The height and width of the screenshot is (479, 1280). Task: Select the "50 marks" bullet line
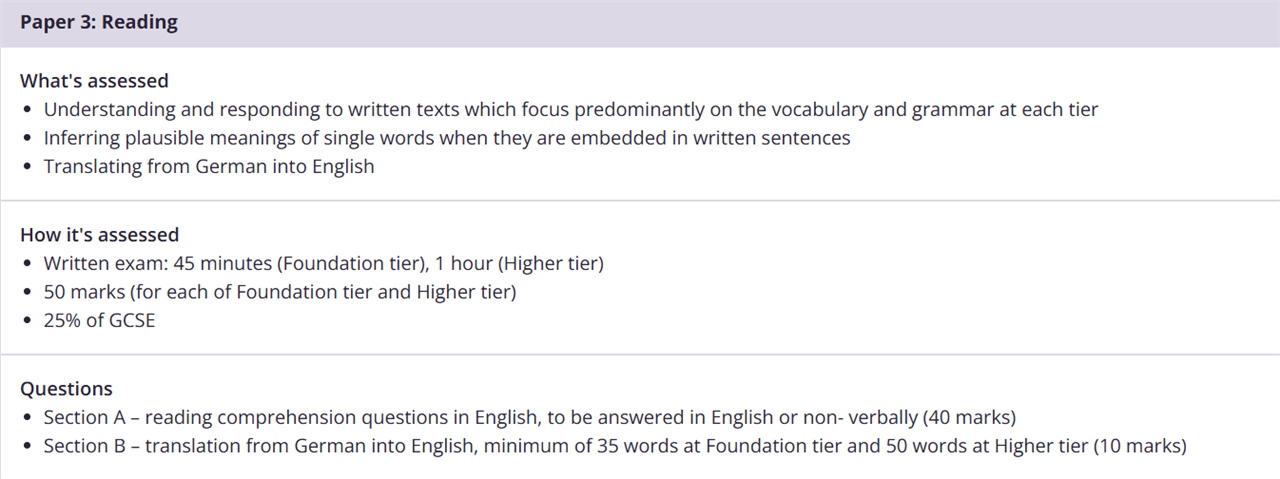(x=280, y=293)
